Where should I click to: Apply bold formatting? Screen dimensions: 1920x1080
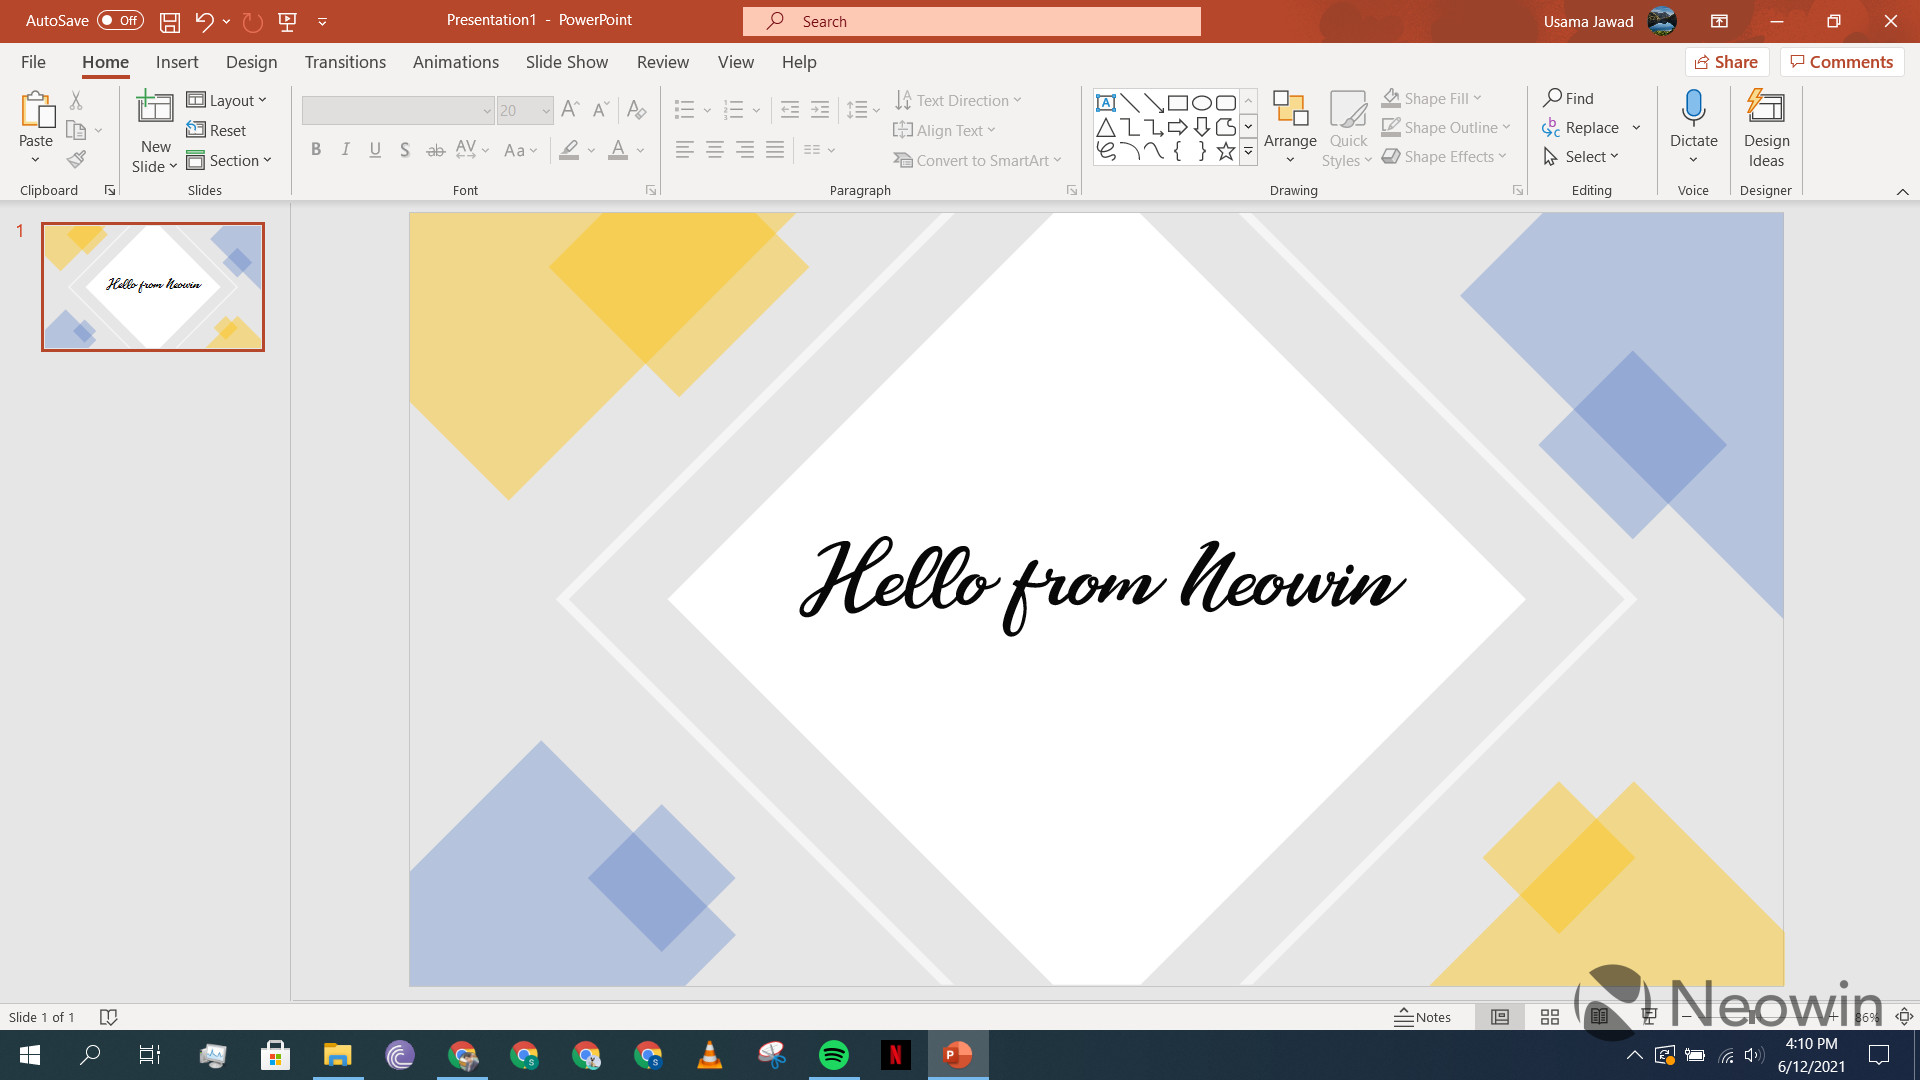pyautogui.click(x=316, y=150)
